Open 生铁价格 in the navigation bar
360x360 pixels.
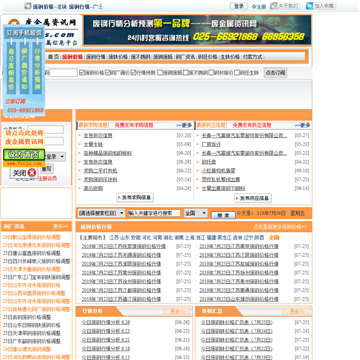(230, 57)
